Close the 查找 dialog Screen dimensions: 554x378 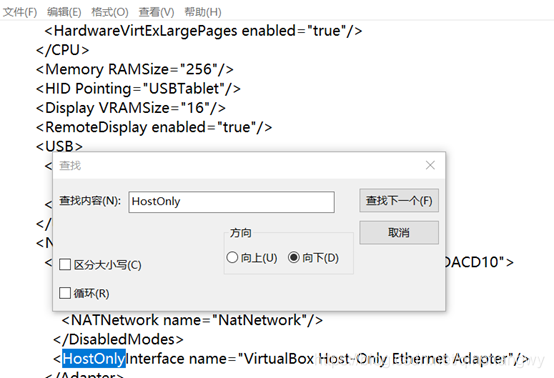click(x=430, y=165)
